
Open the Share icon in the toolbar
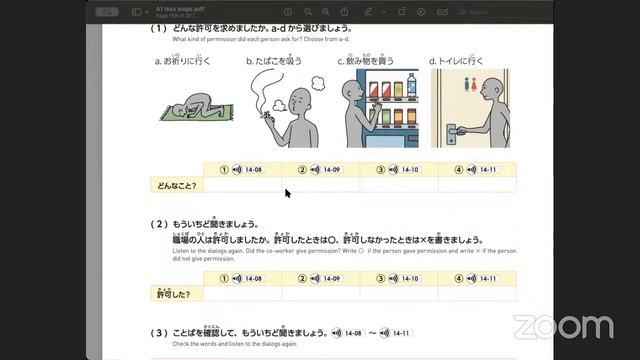[x=344, y=12]
